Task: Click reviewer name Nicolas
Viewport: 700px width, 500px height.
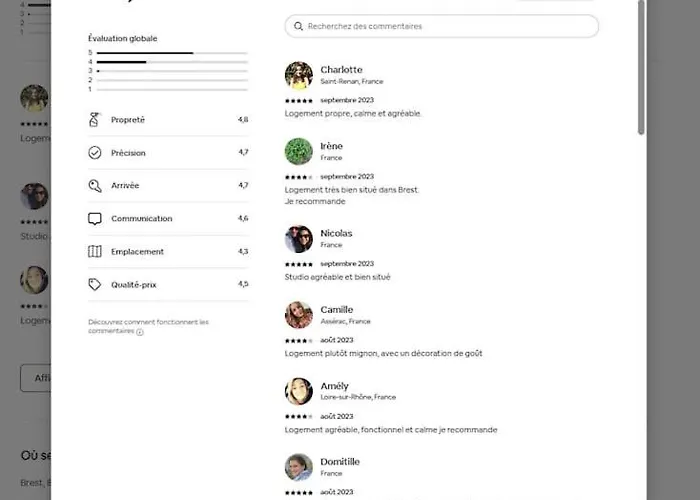Action: [x=336, y=233]
